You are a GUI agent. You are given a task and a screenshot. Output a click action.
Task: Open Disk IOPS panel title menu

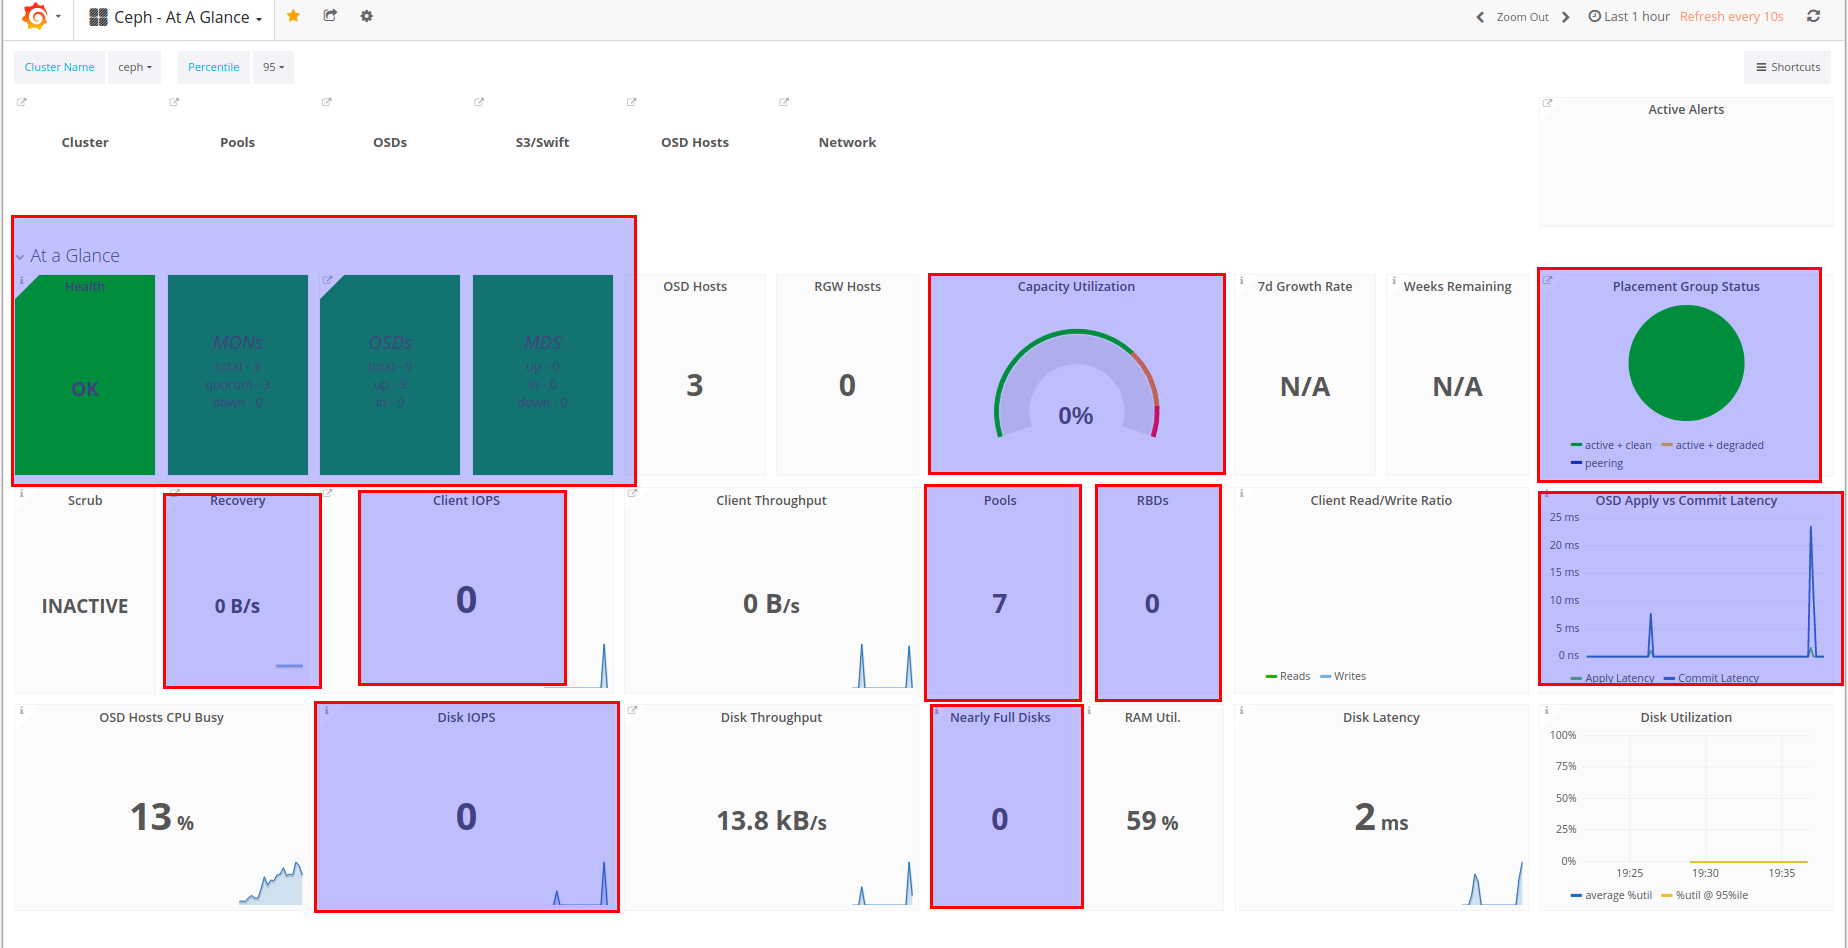(x=466, y=717)
